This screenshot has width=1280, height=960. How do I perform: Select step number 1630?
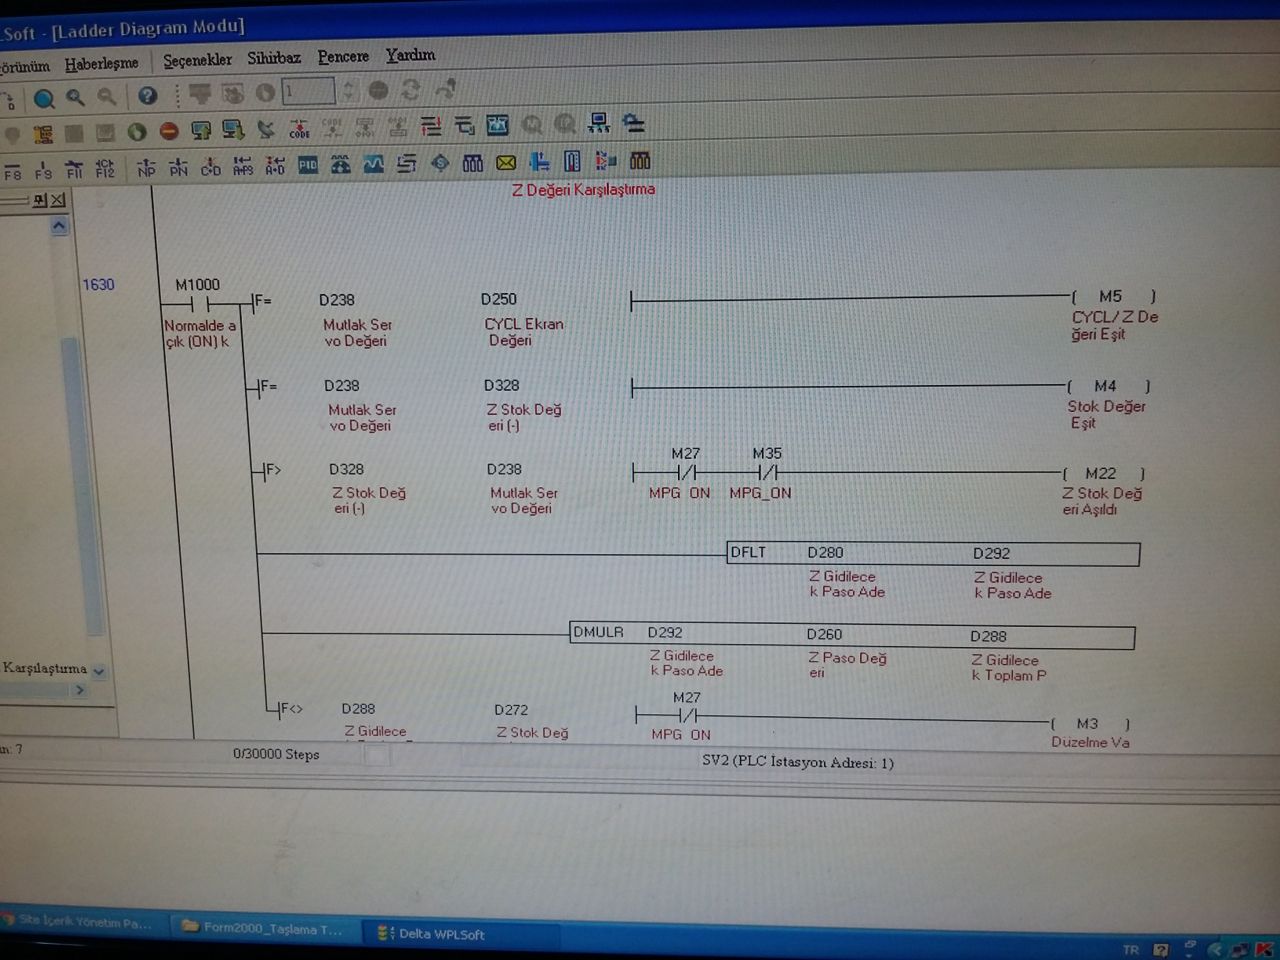(x=98, y=285)
